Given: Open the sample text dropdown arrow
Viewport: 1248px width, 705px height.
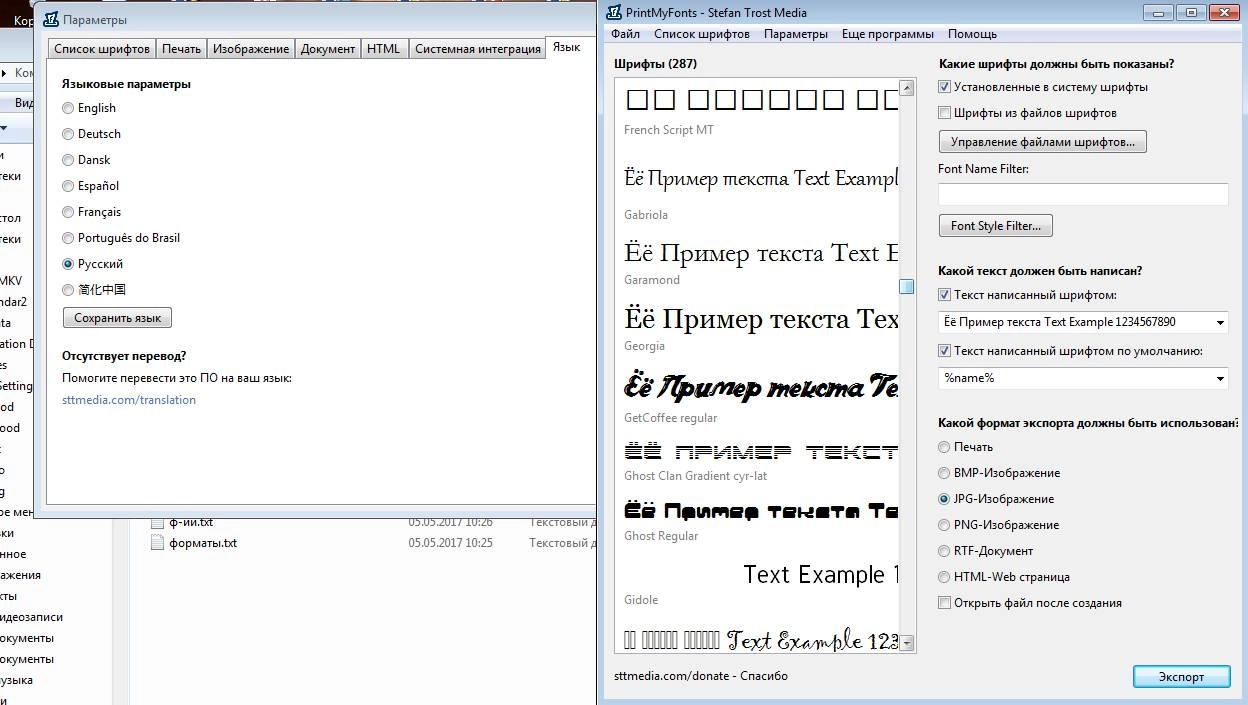Looking at the screenshot, I should click(1220, 323).
